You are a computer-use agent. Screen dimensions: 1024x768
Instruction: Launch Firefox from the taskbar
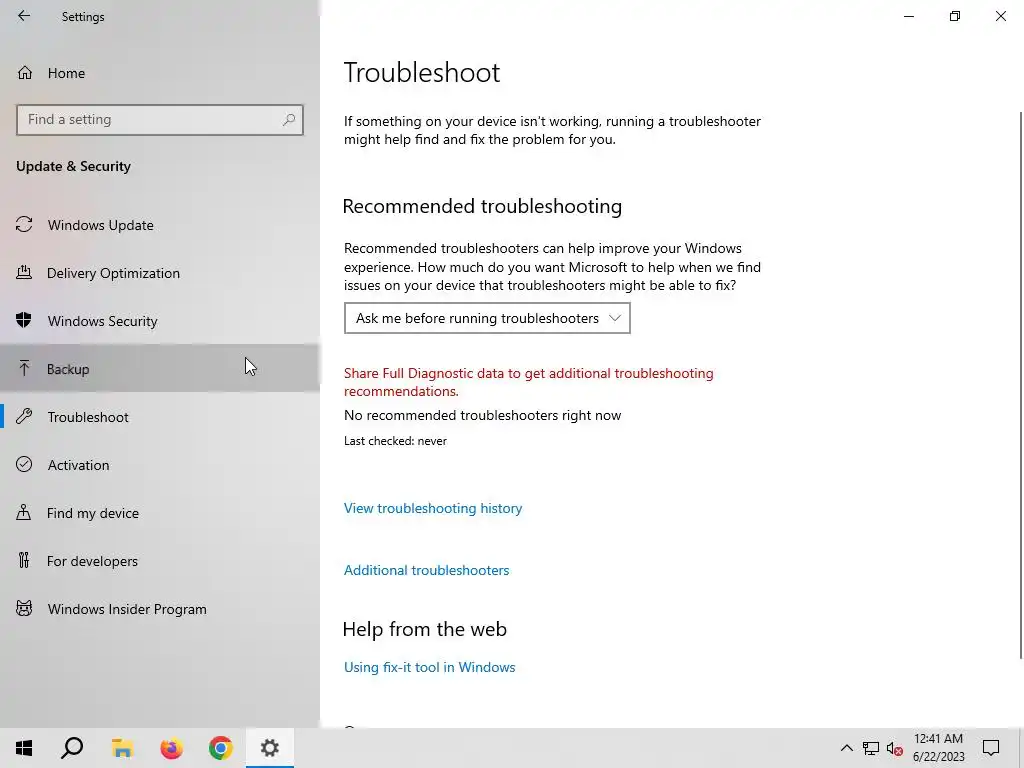(172, 748)
